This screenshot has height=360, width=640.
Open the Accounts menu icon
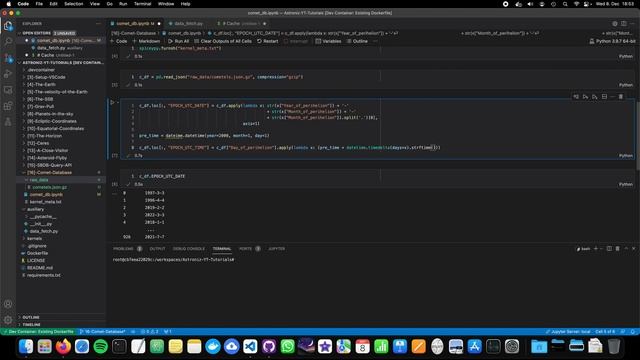pyautogui.click(x=8, y=304)
